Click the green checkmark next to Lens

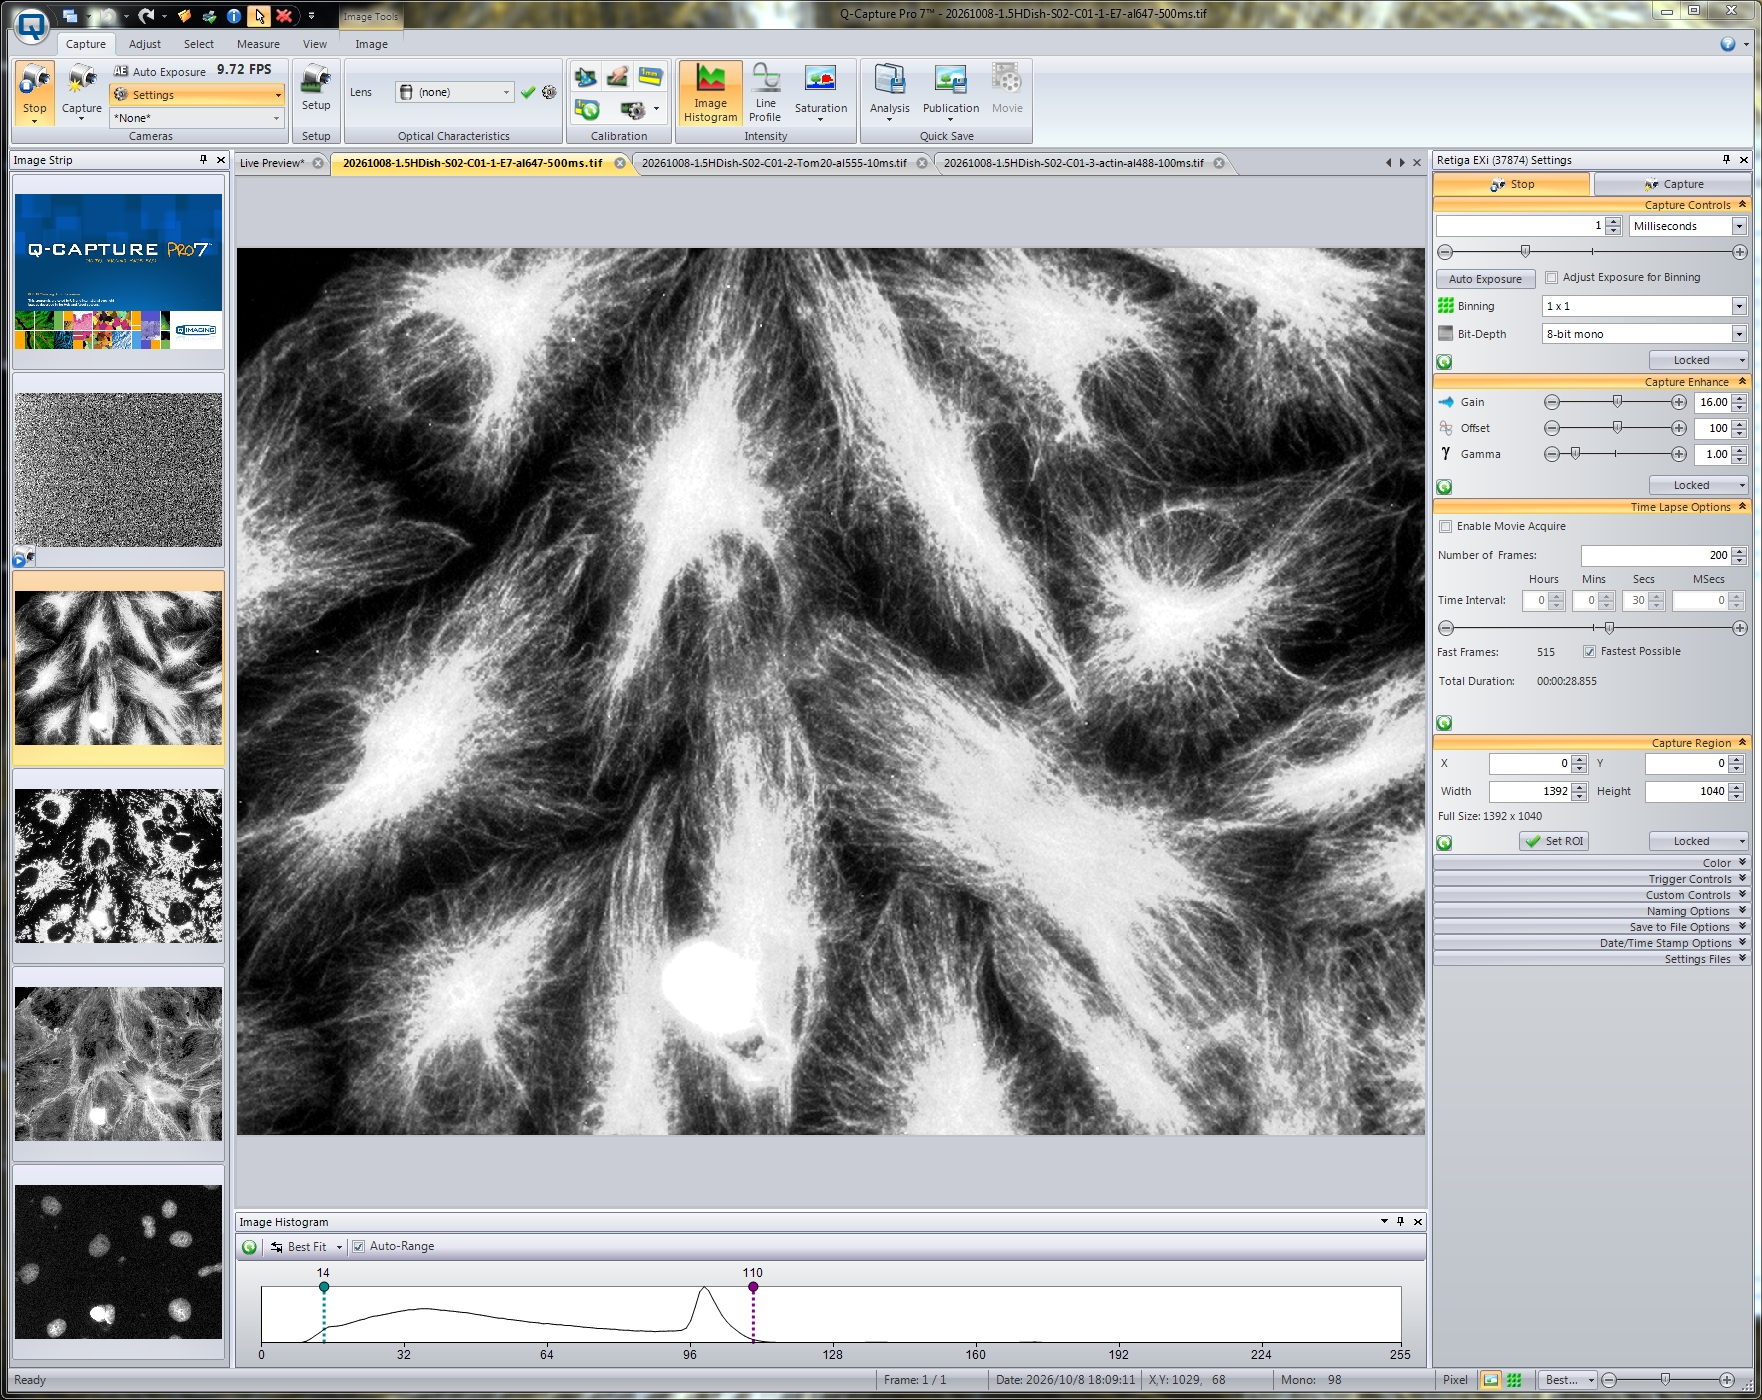pyautogui.click(x=528, y=92)
